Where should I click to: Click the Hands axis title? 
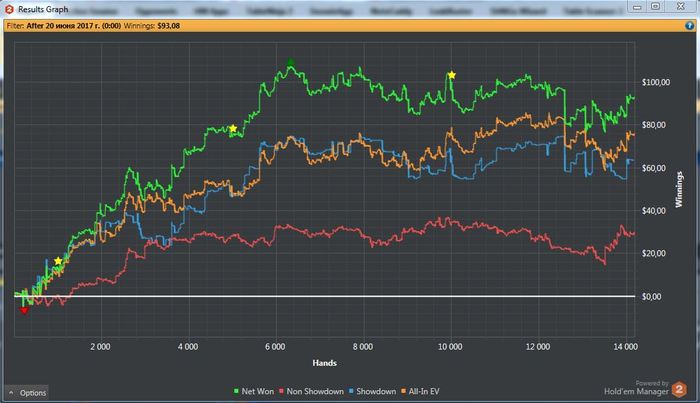click(325, 363)
